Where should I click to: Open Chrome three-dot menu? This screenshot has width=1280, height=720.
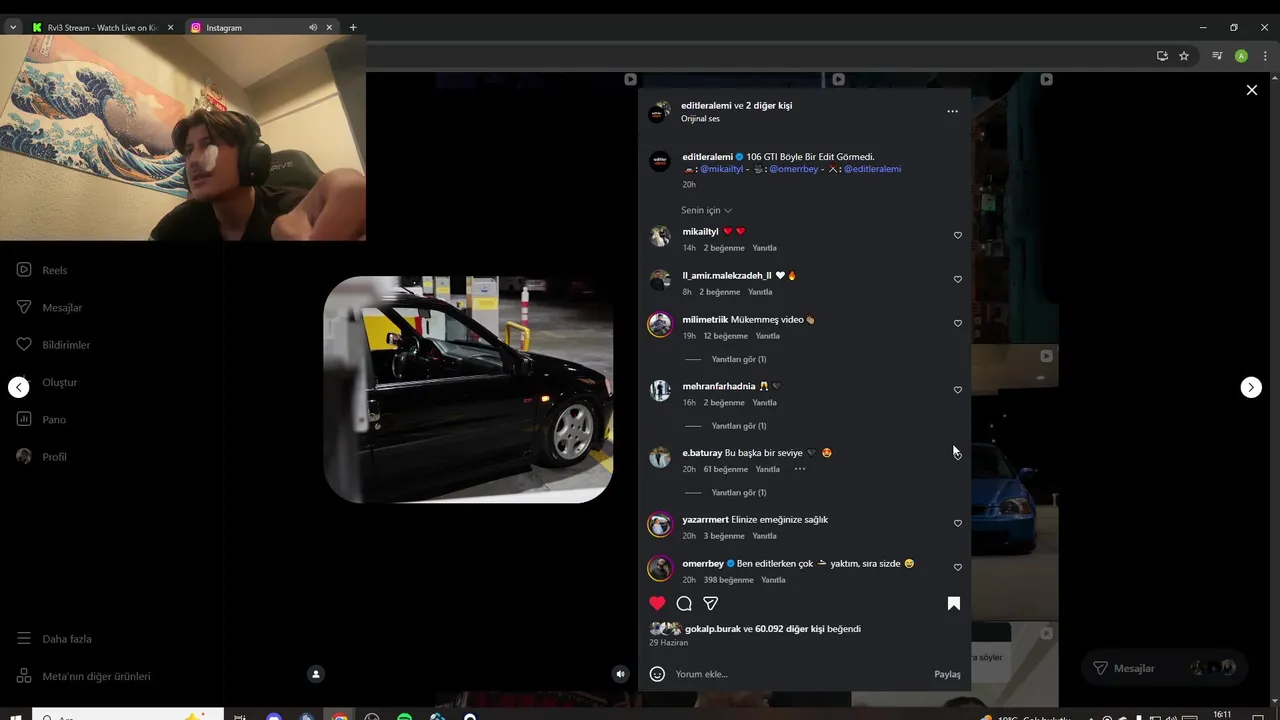pyautogui.click(x=1263, y=56)
